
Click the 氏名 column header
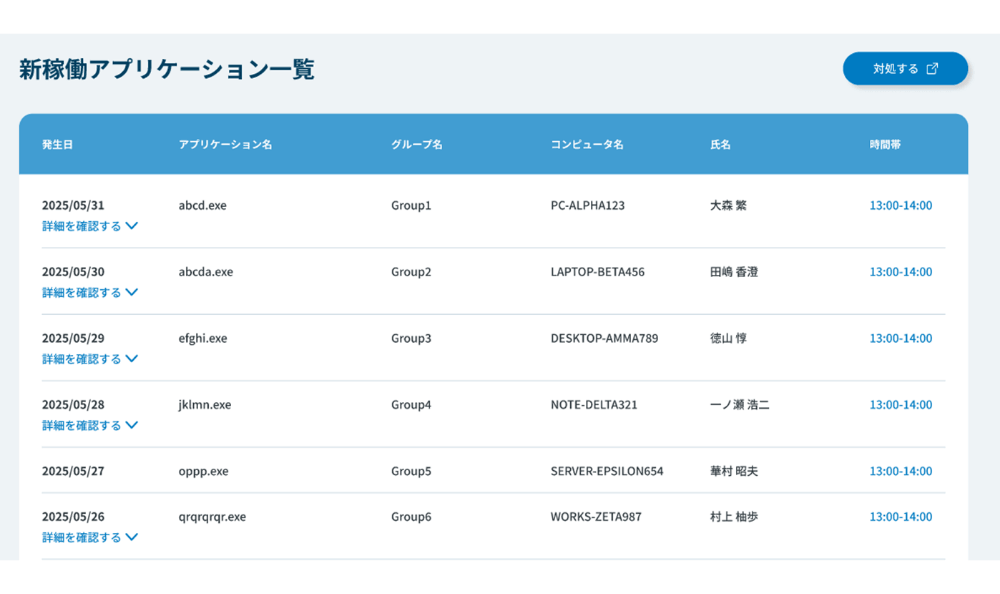[x=720, y=144]
